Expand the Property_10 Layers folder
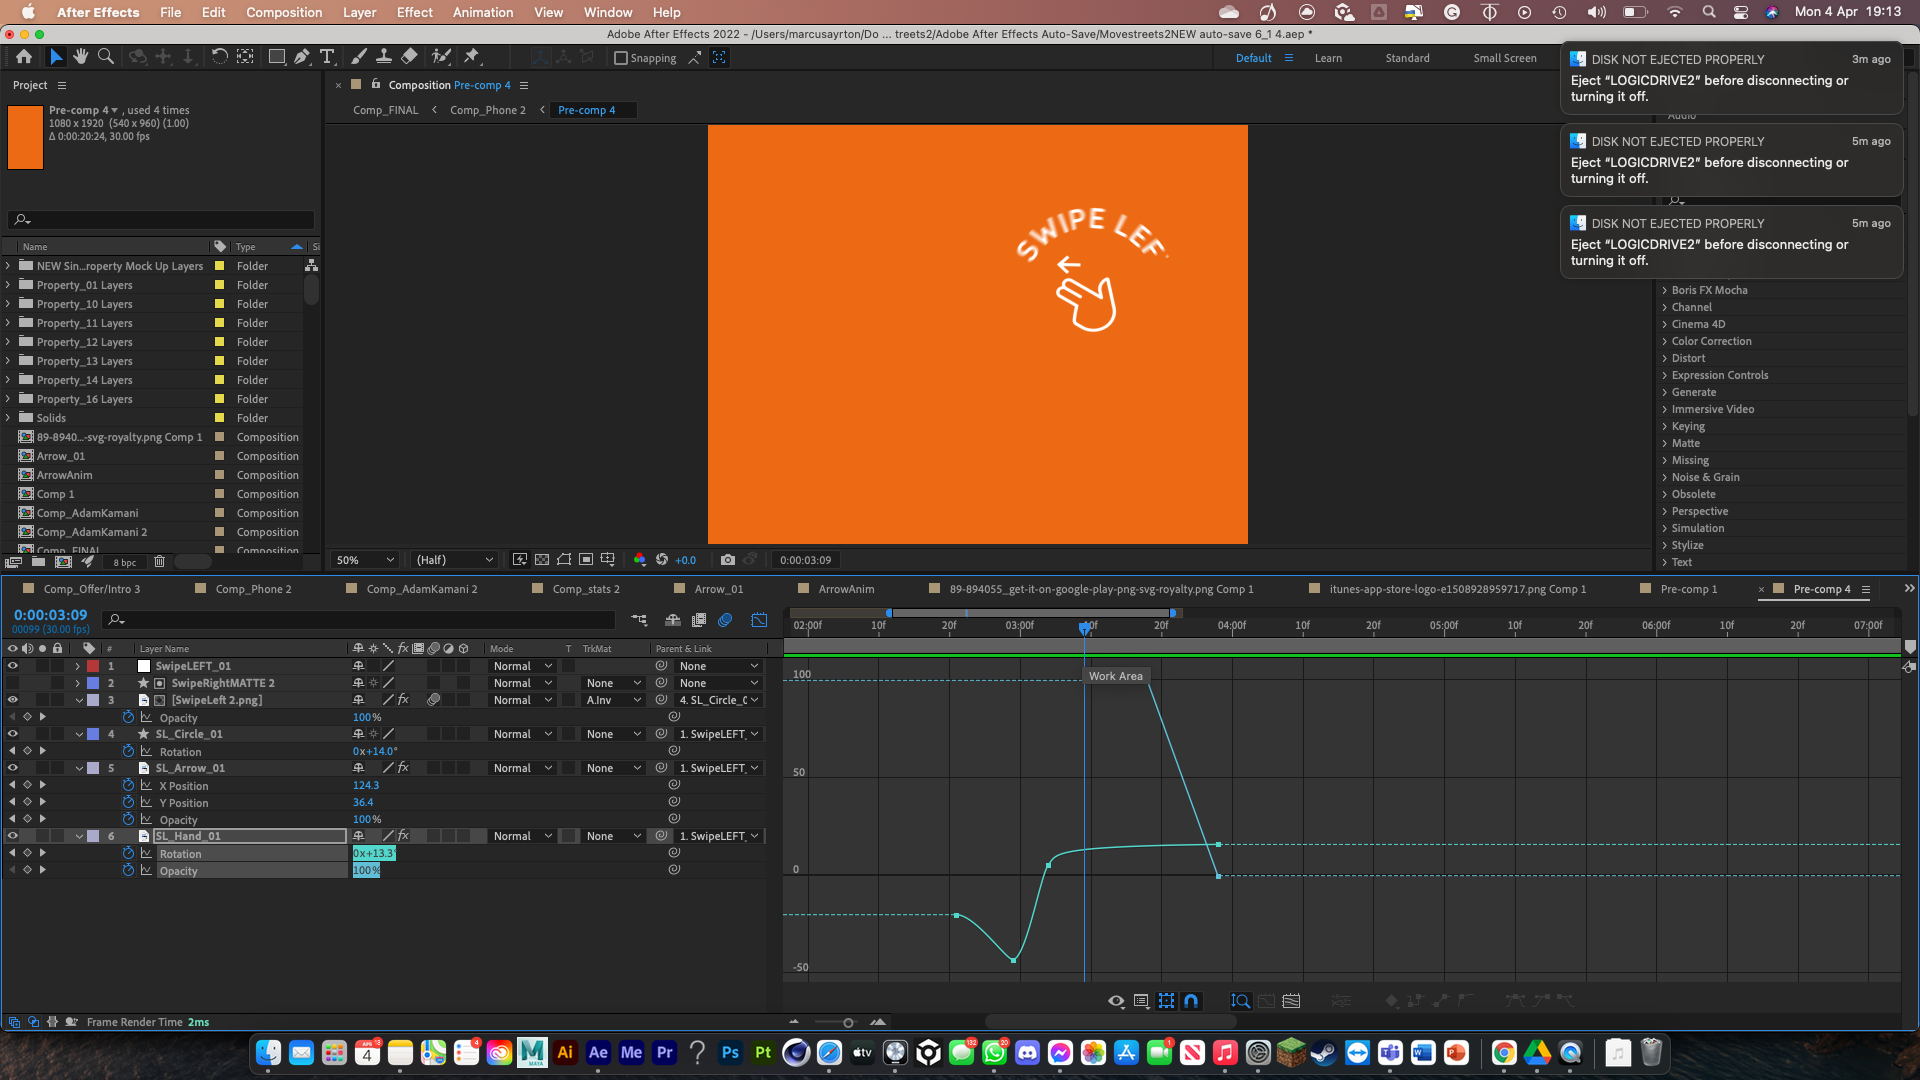This screenshot has height=1080, width=1920. (x=8, y=304)
